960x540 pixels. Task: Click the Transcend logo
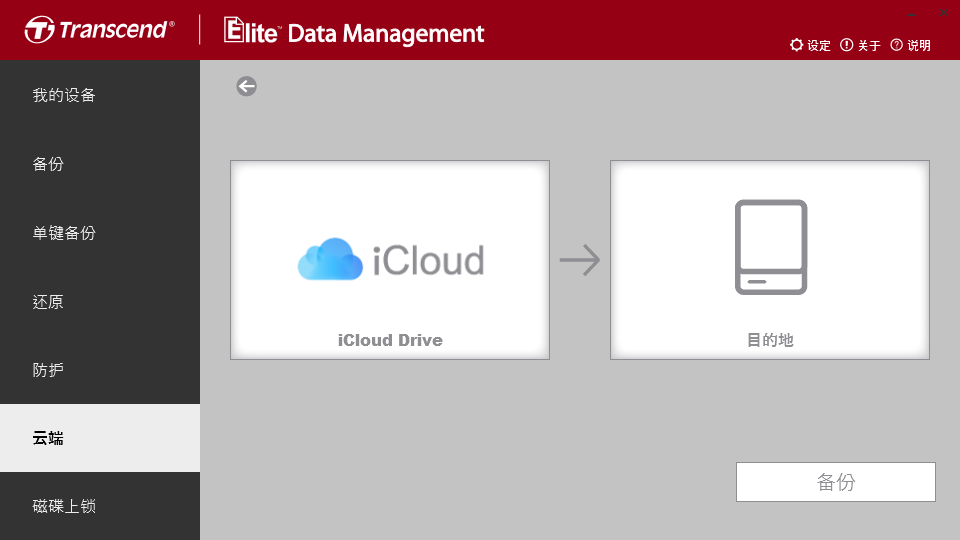(x=100, y=30)
